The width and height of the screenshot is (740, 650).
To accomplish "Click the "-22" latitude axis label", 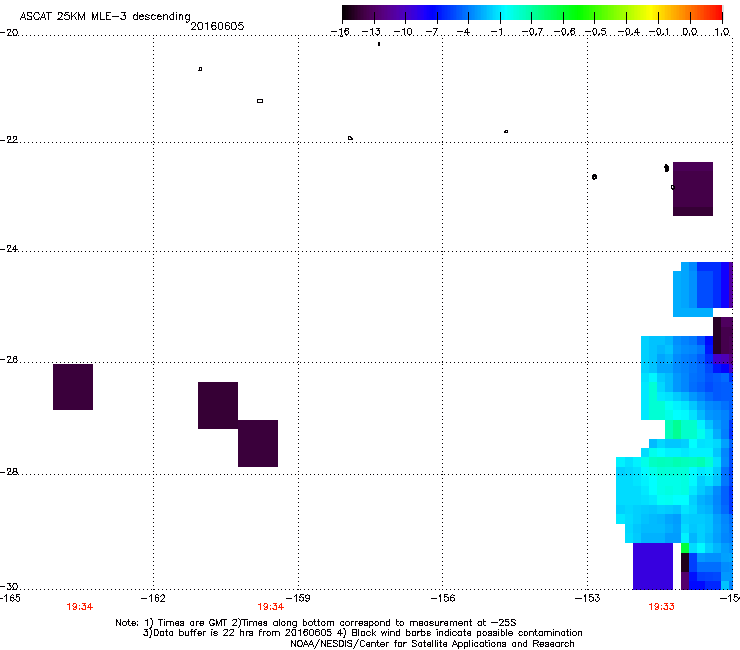I will (9, 140).
